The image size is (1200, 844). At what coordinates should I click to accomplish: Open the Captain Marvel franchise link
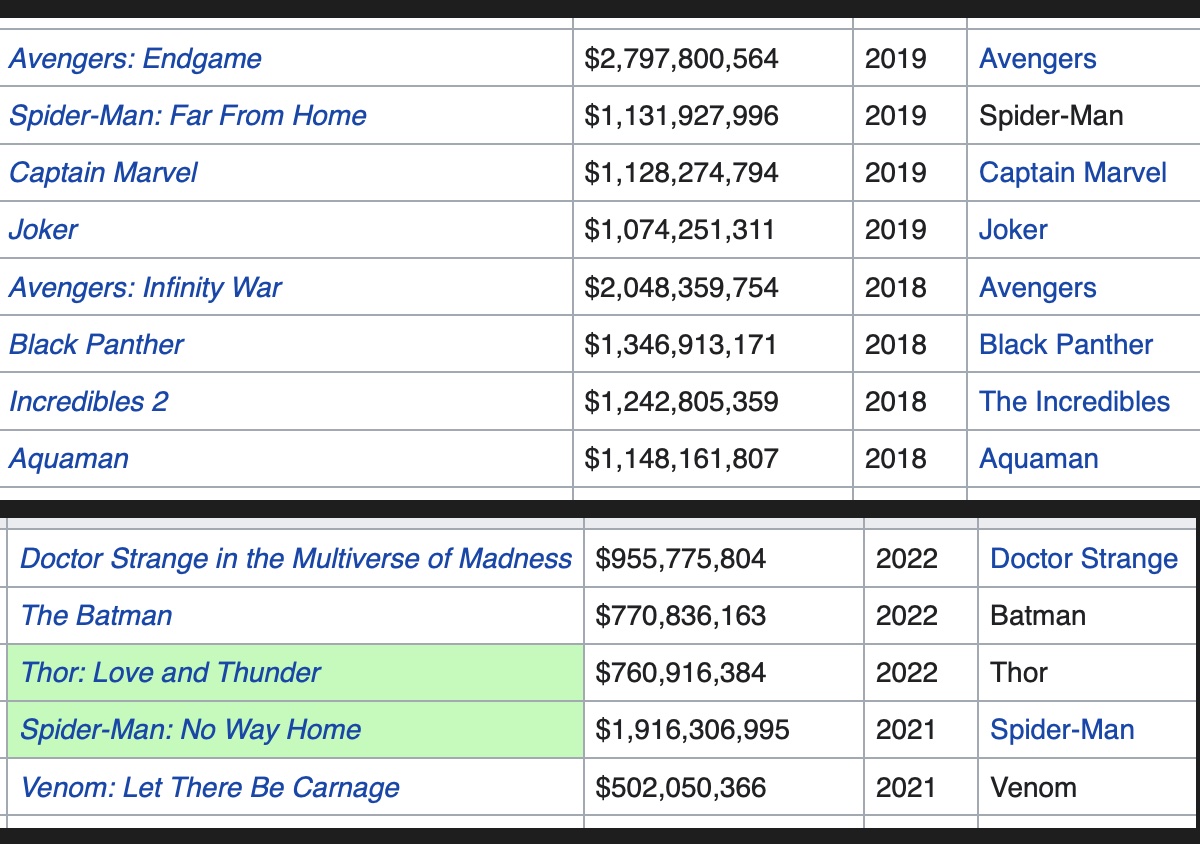[x=1073, y=172]
